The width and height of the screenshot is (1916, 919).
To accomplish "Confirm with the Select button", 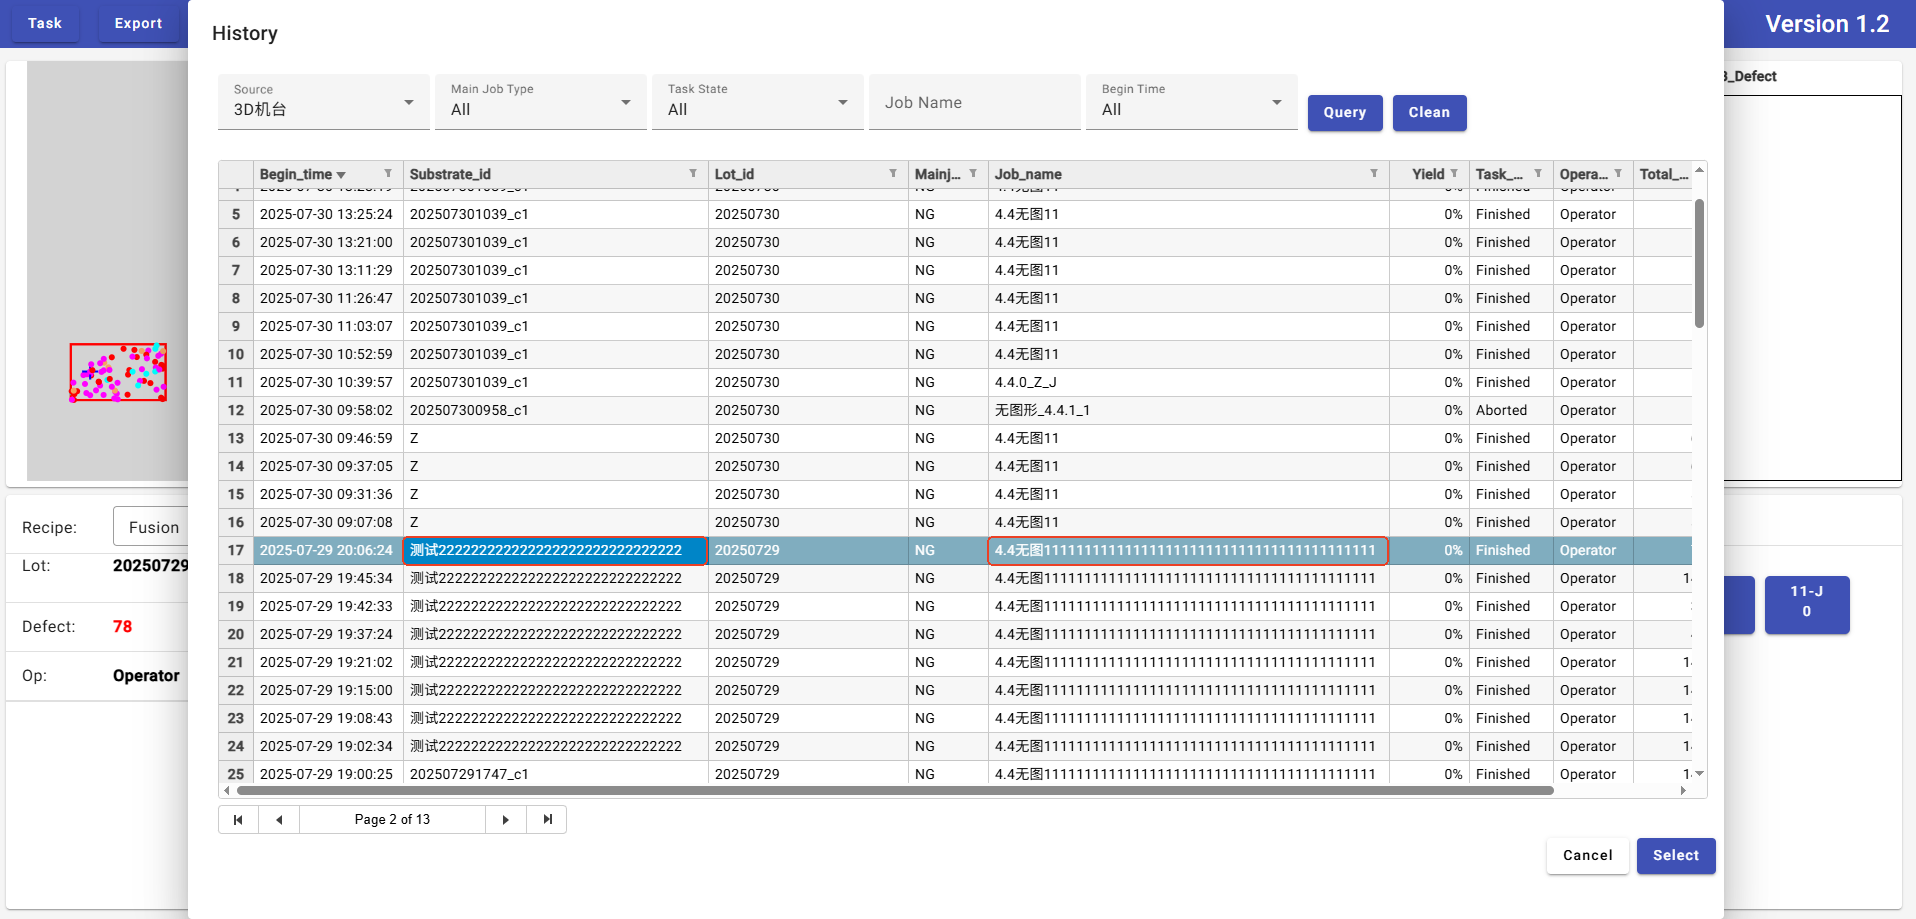I will coord(1675,856).
